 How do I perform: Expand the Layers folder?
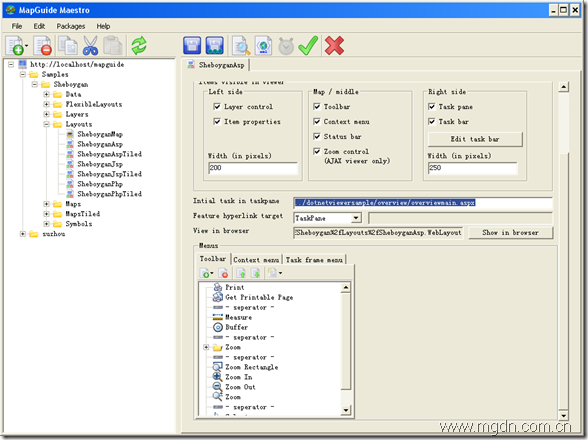pos(46,114)
